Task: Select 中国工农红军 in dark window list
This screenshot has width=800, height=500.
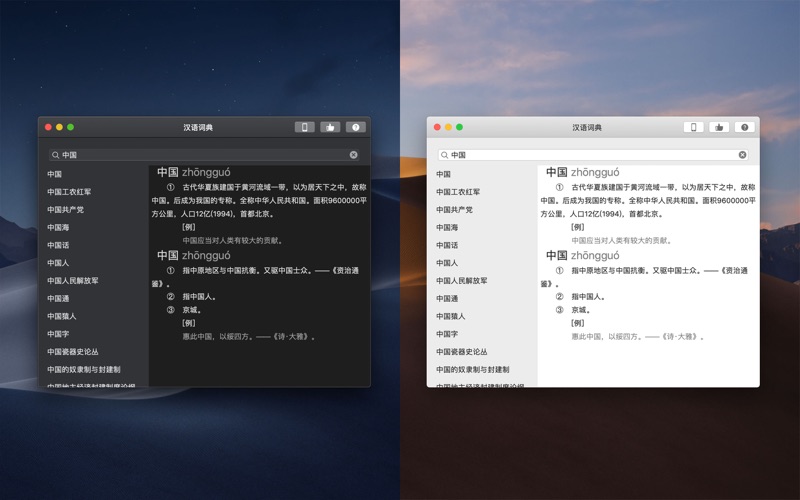Action: pos(69,192)
